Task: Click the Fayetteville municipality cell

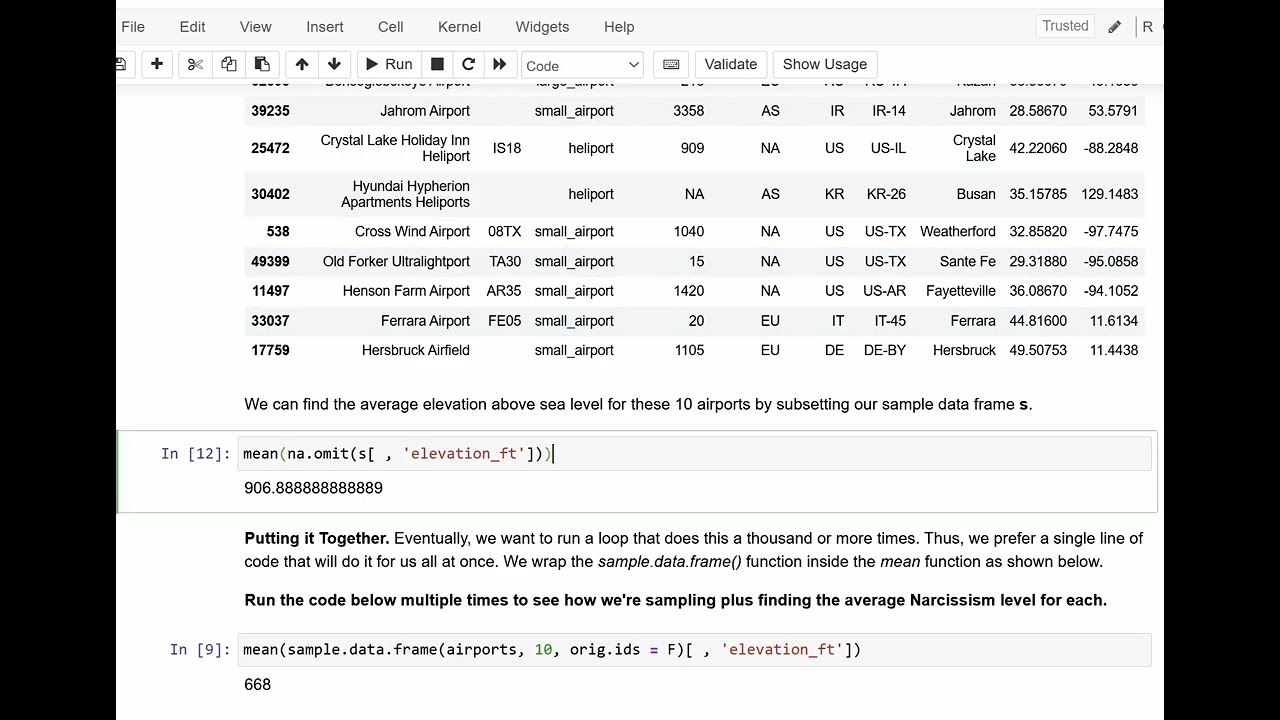Action: [x=961, y=291]
